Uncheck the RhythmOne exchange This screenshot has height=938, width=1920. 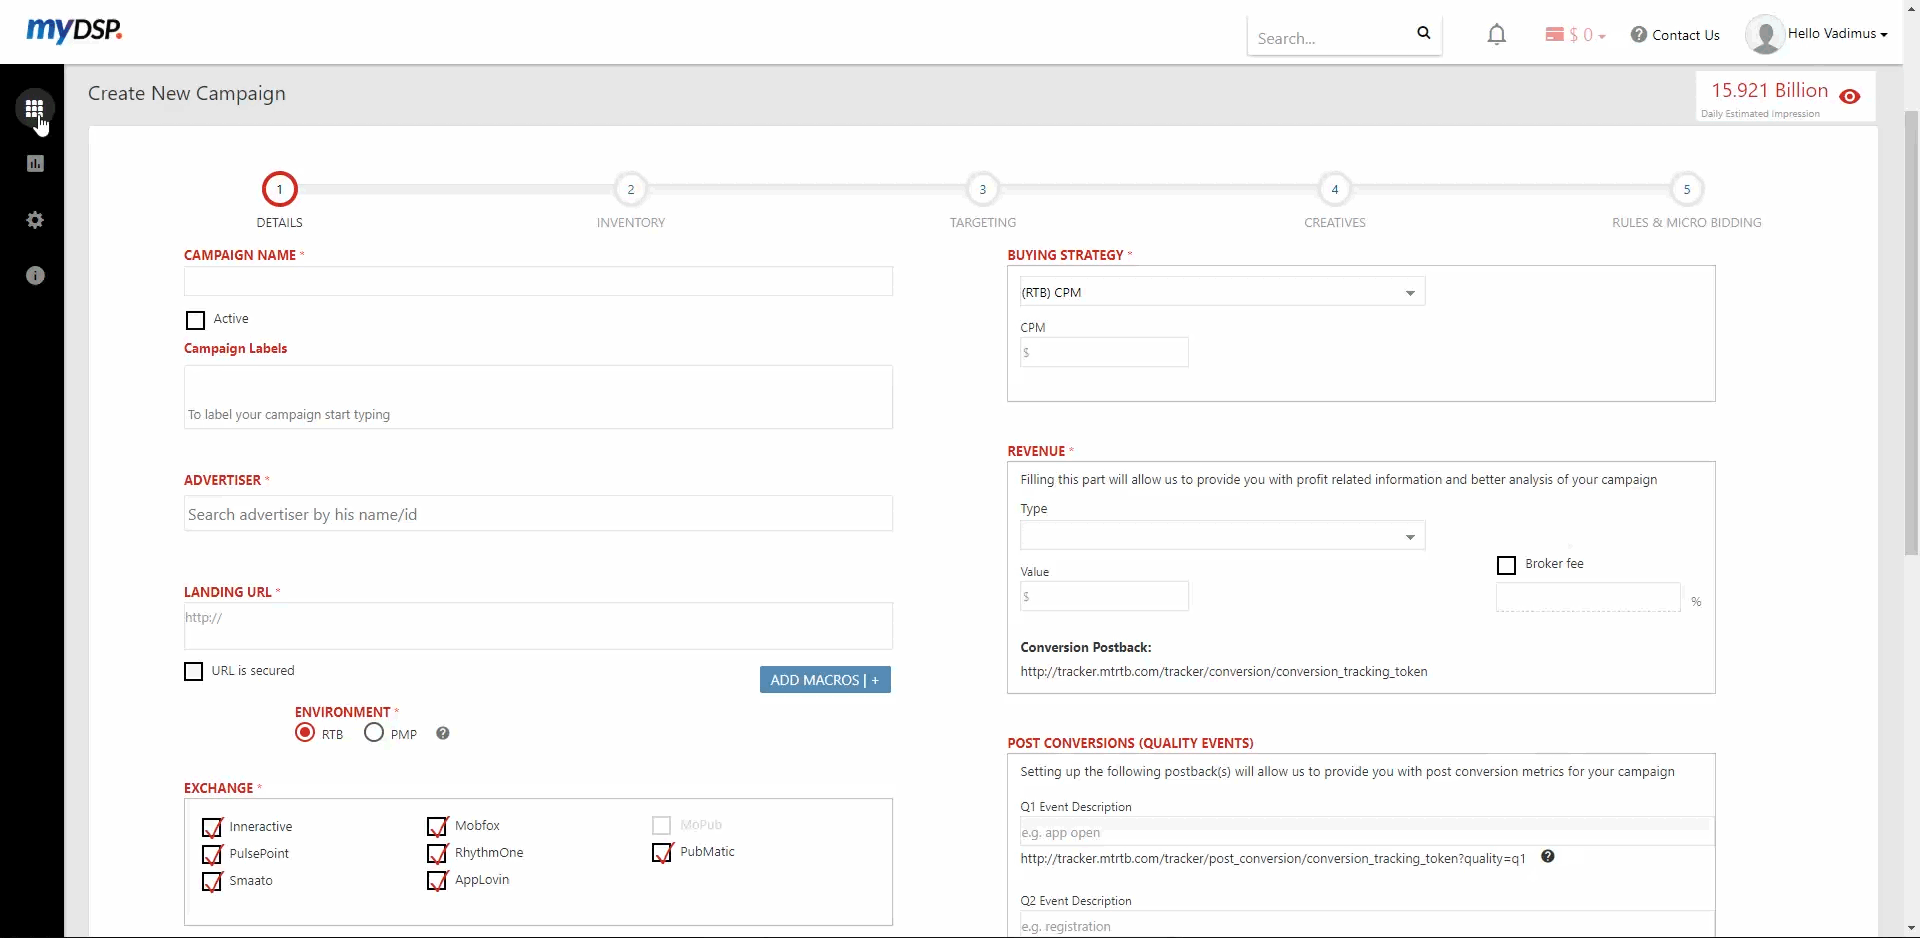click(437, 853)
